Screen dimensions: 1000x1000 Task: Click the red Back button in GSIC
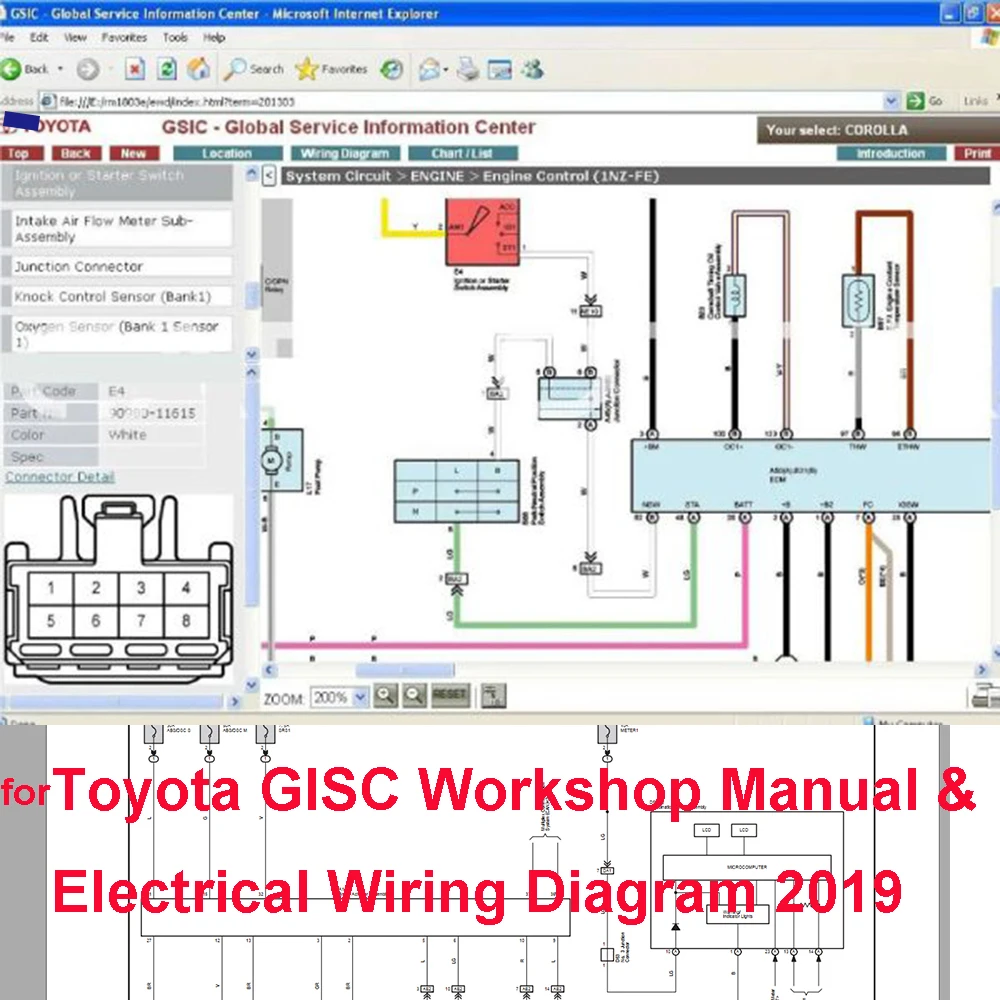[x=76, y=153]
